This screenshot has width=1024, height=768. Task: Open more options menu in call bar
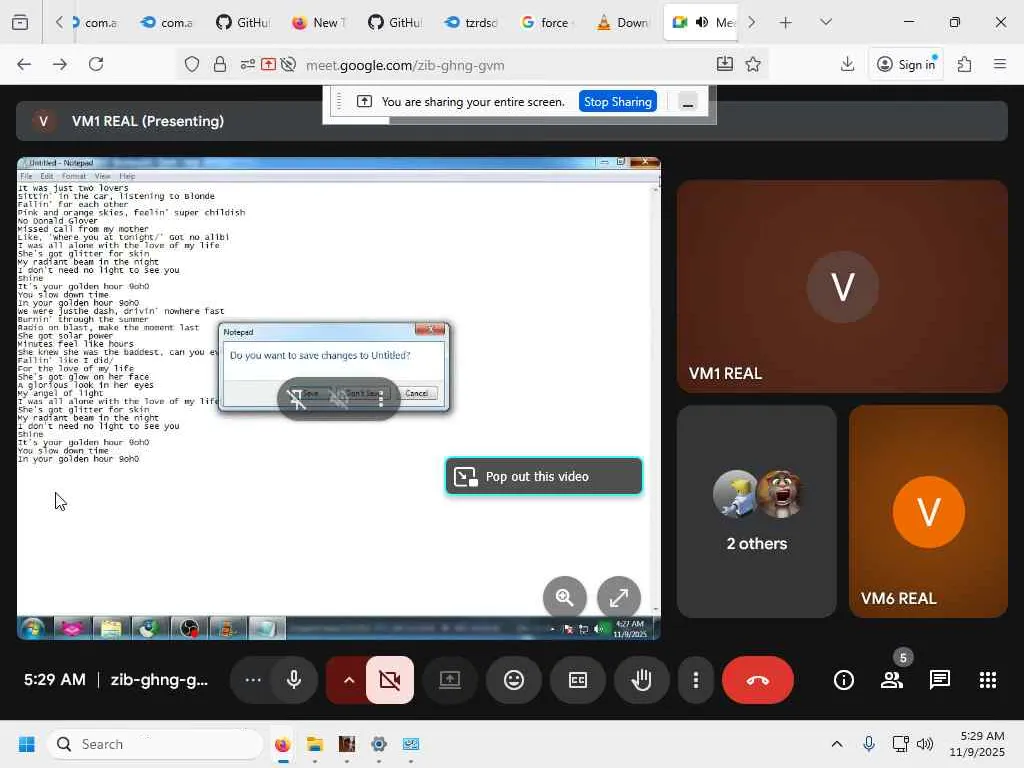696,680
